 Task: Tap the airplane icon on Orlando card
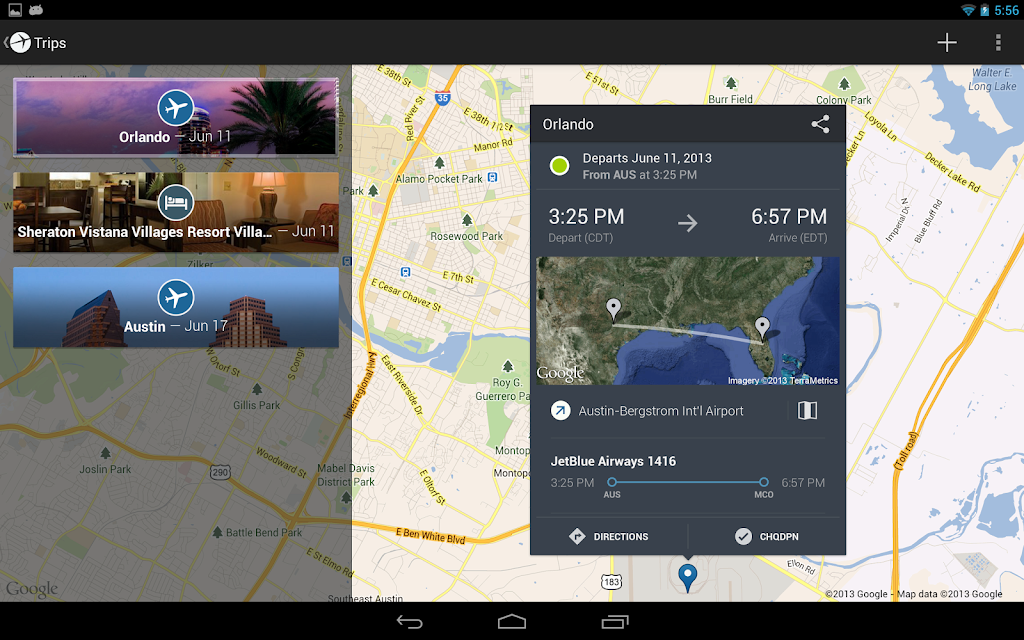point(176,108)
